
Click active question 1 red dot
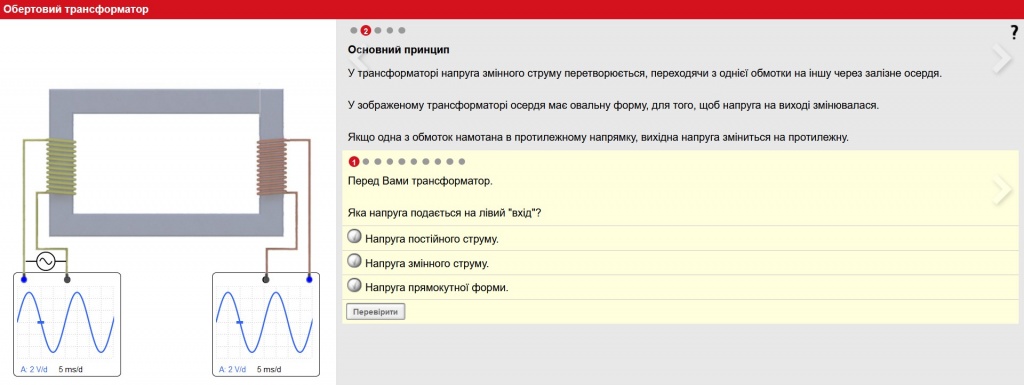point(354,161)
